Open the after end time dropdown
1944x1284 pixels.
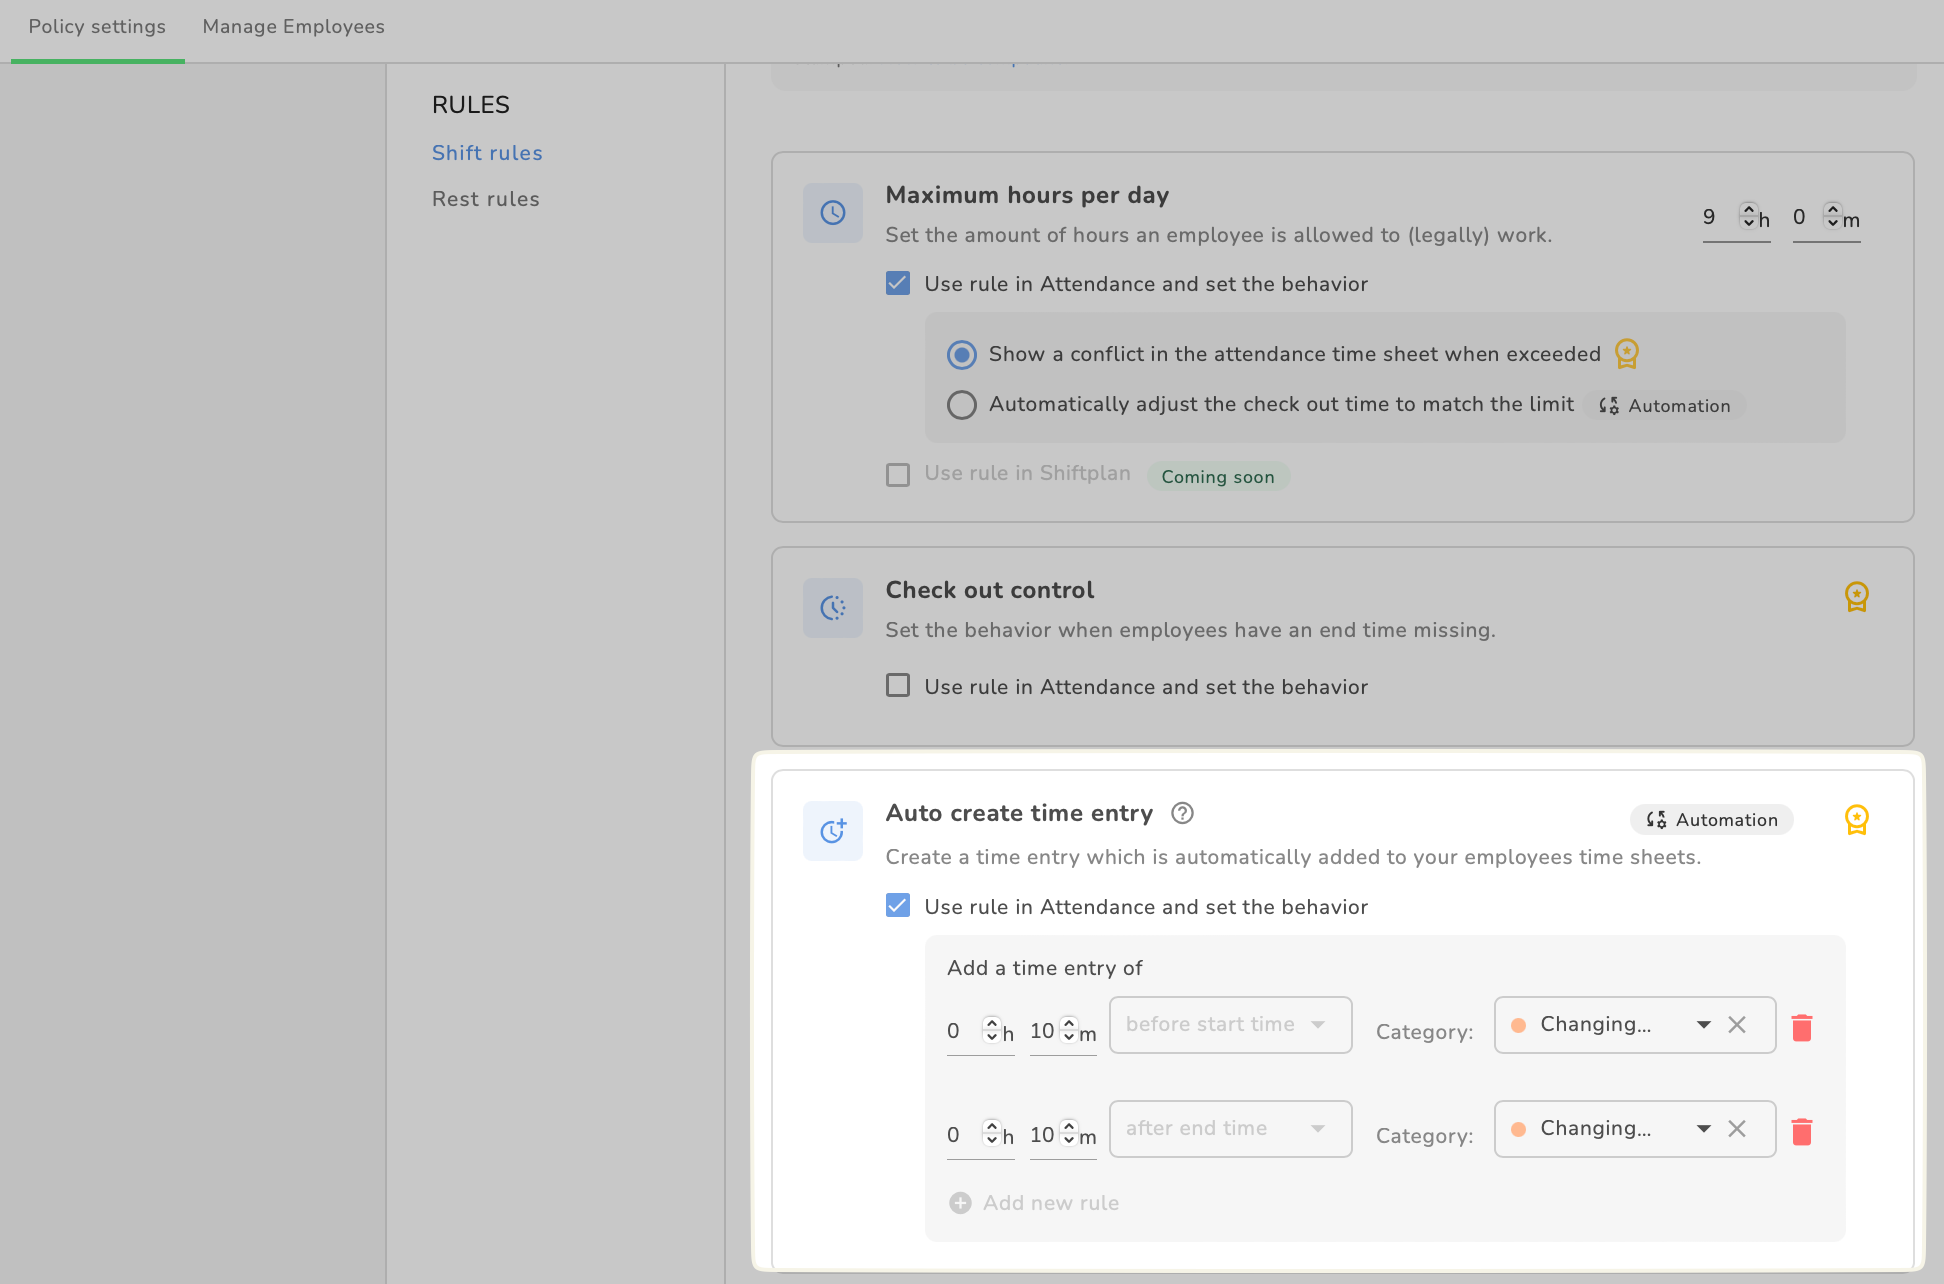click(1230, 1129)
